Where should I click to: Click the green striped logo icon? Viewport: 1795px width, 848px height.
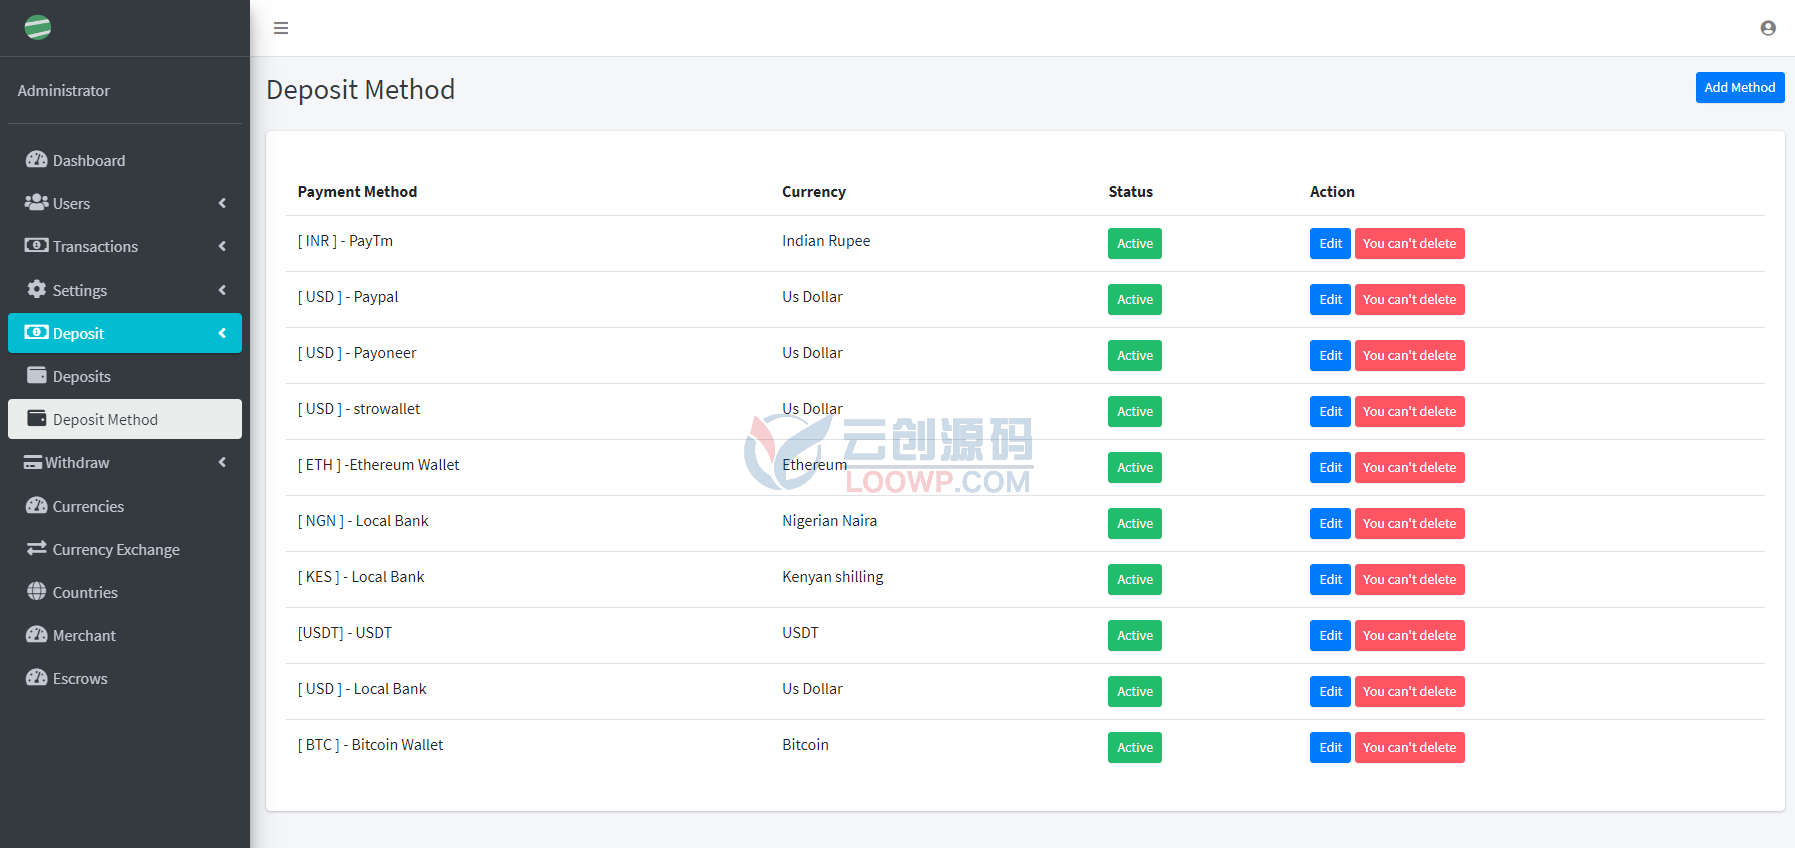click(38, 27)
